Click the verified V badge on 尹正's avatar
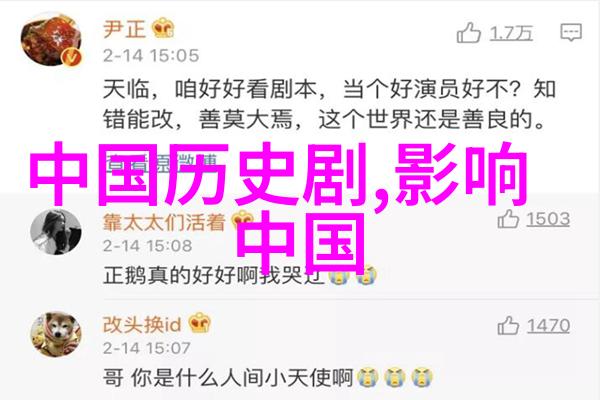The image size is (600, 400). click(x=72, y=57)
